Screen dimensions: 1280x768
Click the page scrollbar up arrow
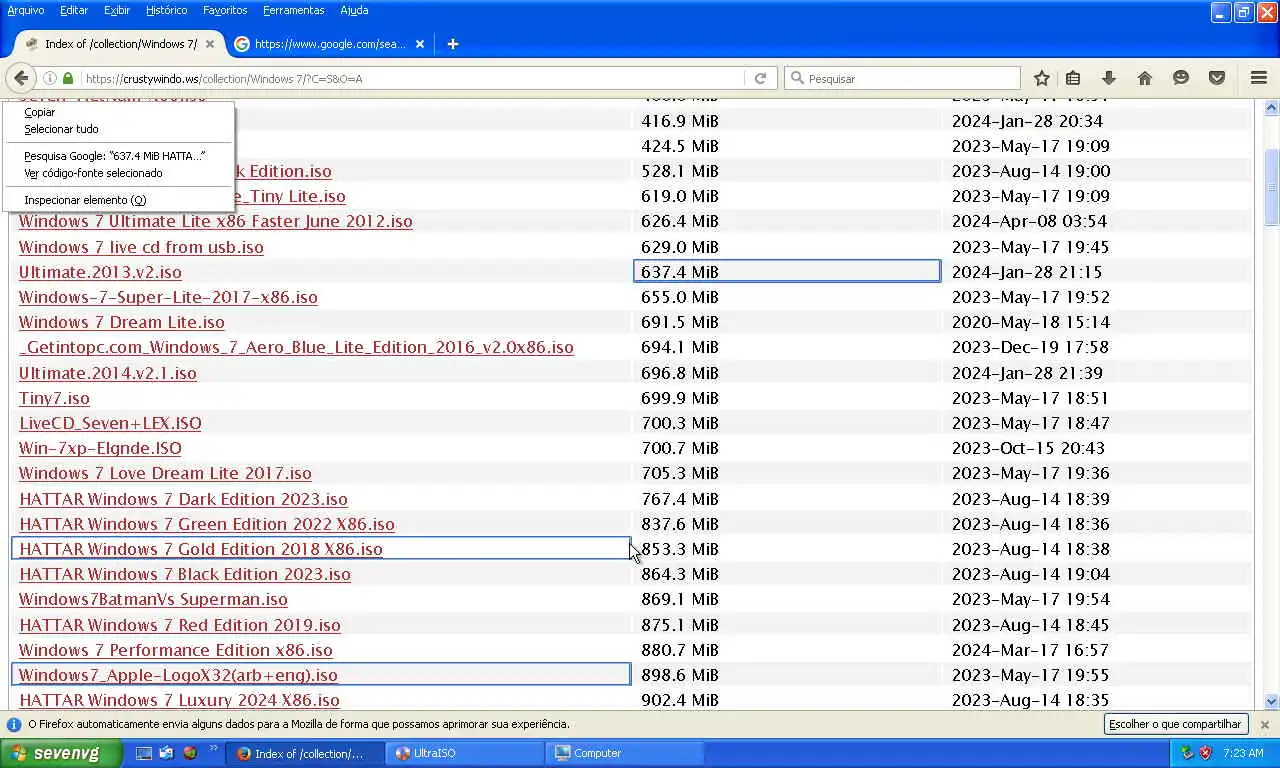click(x=1271, y=107)
